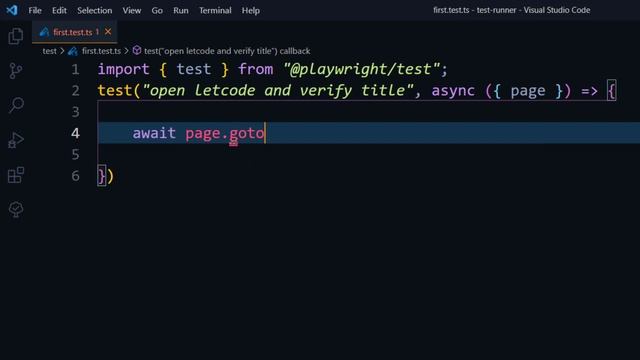Close the first.test.ts tab
The image size is (640, 360).
coord(108,31)
